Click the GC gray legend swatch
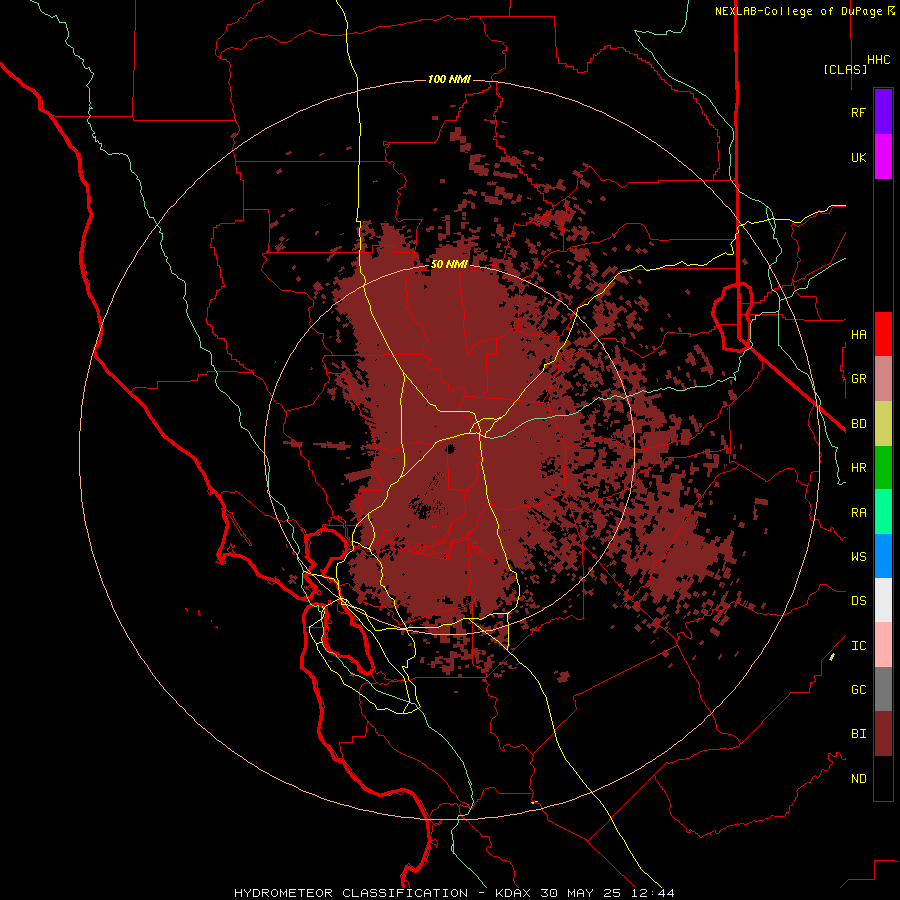Viewport: 900px width, 900px height. point(883,690)
